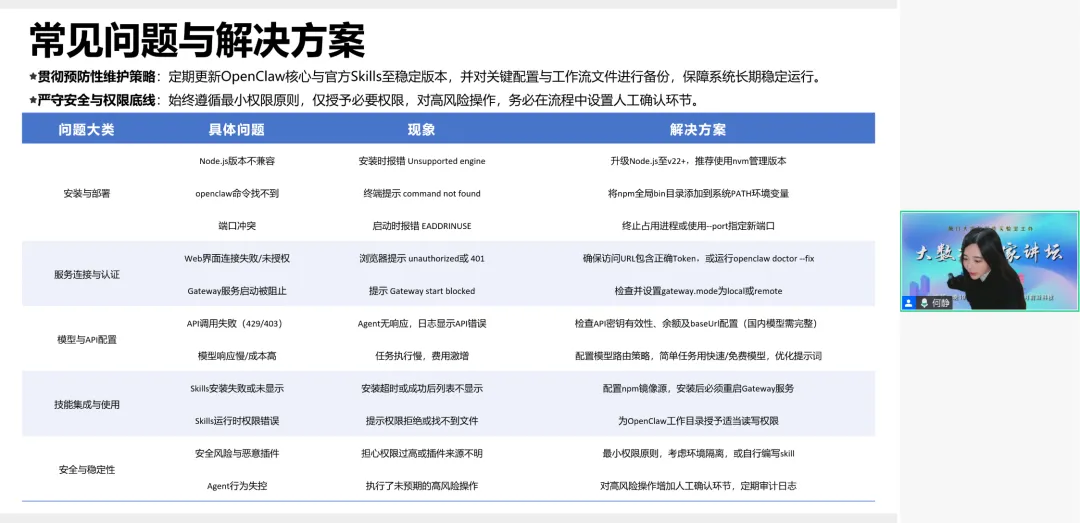Click the green microphone icon beside 何静
Viewport: 1080px width, 523px height.
[x=924, y=303]
